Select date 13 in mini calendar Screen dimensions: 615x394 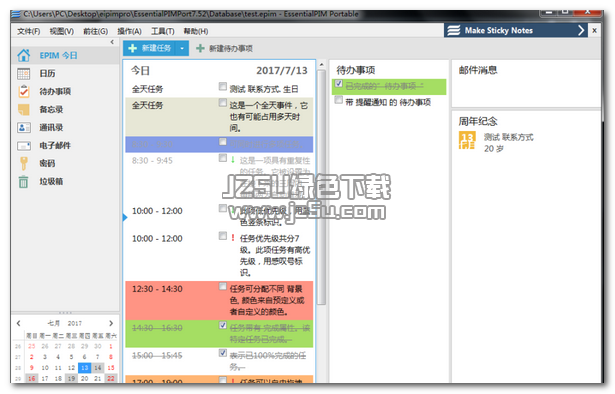(84, 367)
